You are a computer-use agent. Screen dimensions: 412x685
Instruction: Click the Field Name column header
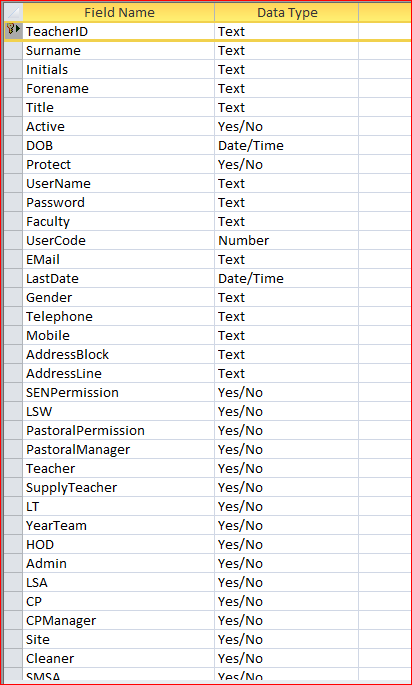119,12
